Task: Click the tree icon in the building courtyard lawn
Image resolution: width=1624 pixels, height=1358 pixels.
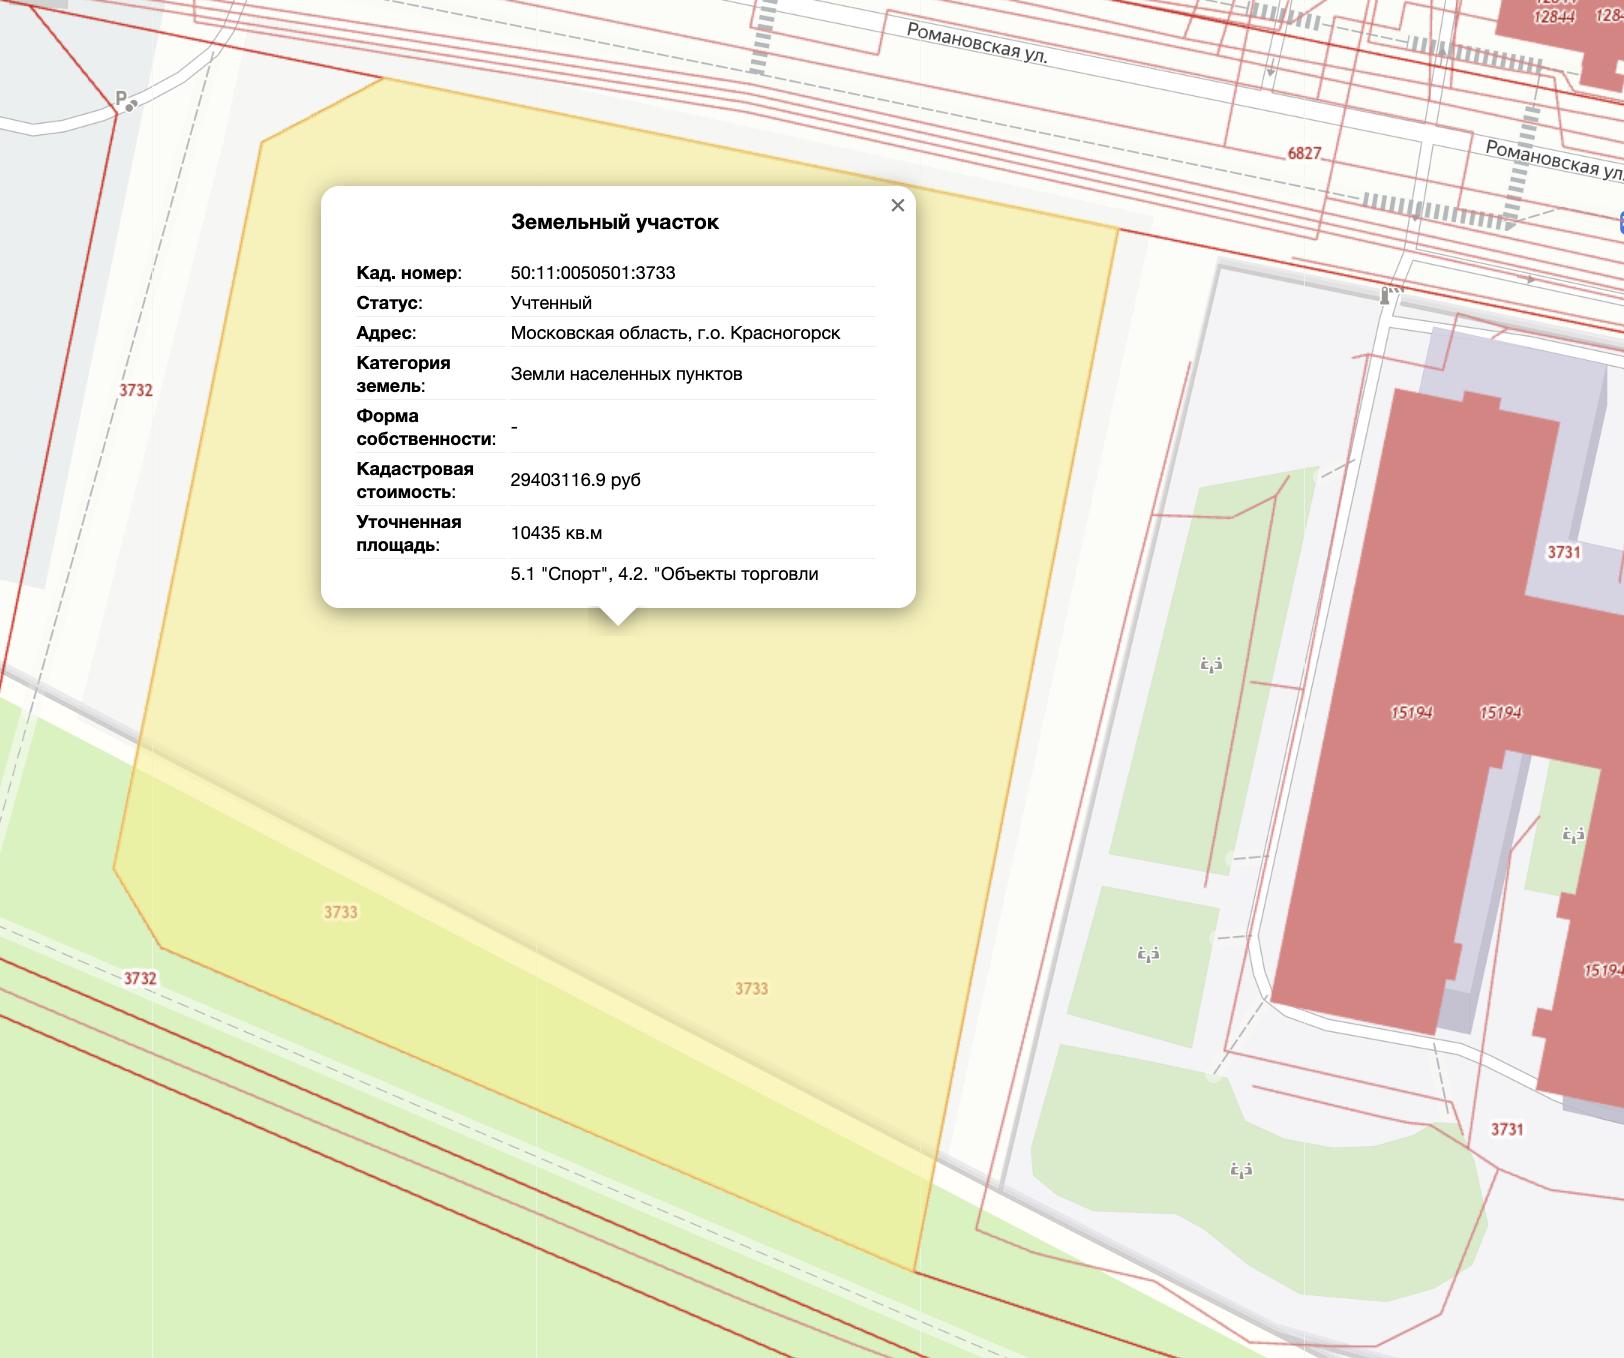Action: (1573, 833)
